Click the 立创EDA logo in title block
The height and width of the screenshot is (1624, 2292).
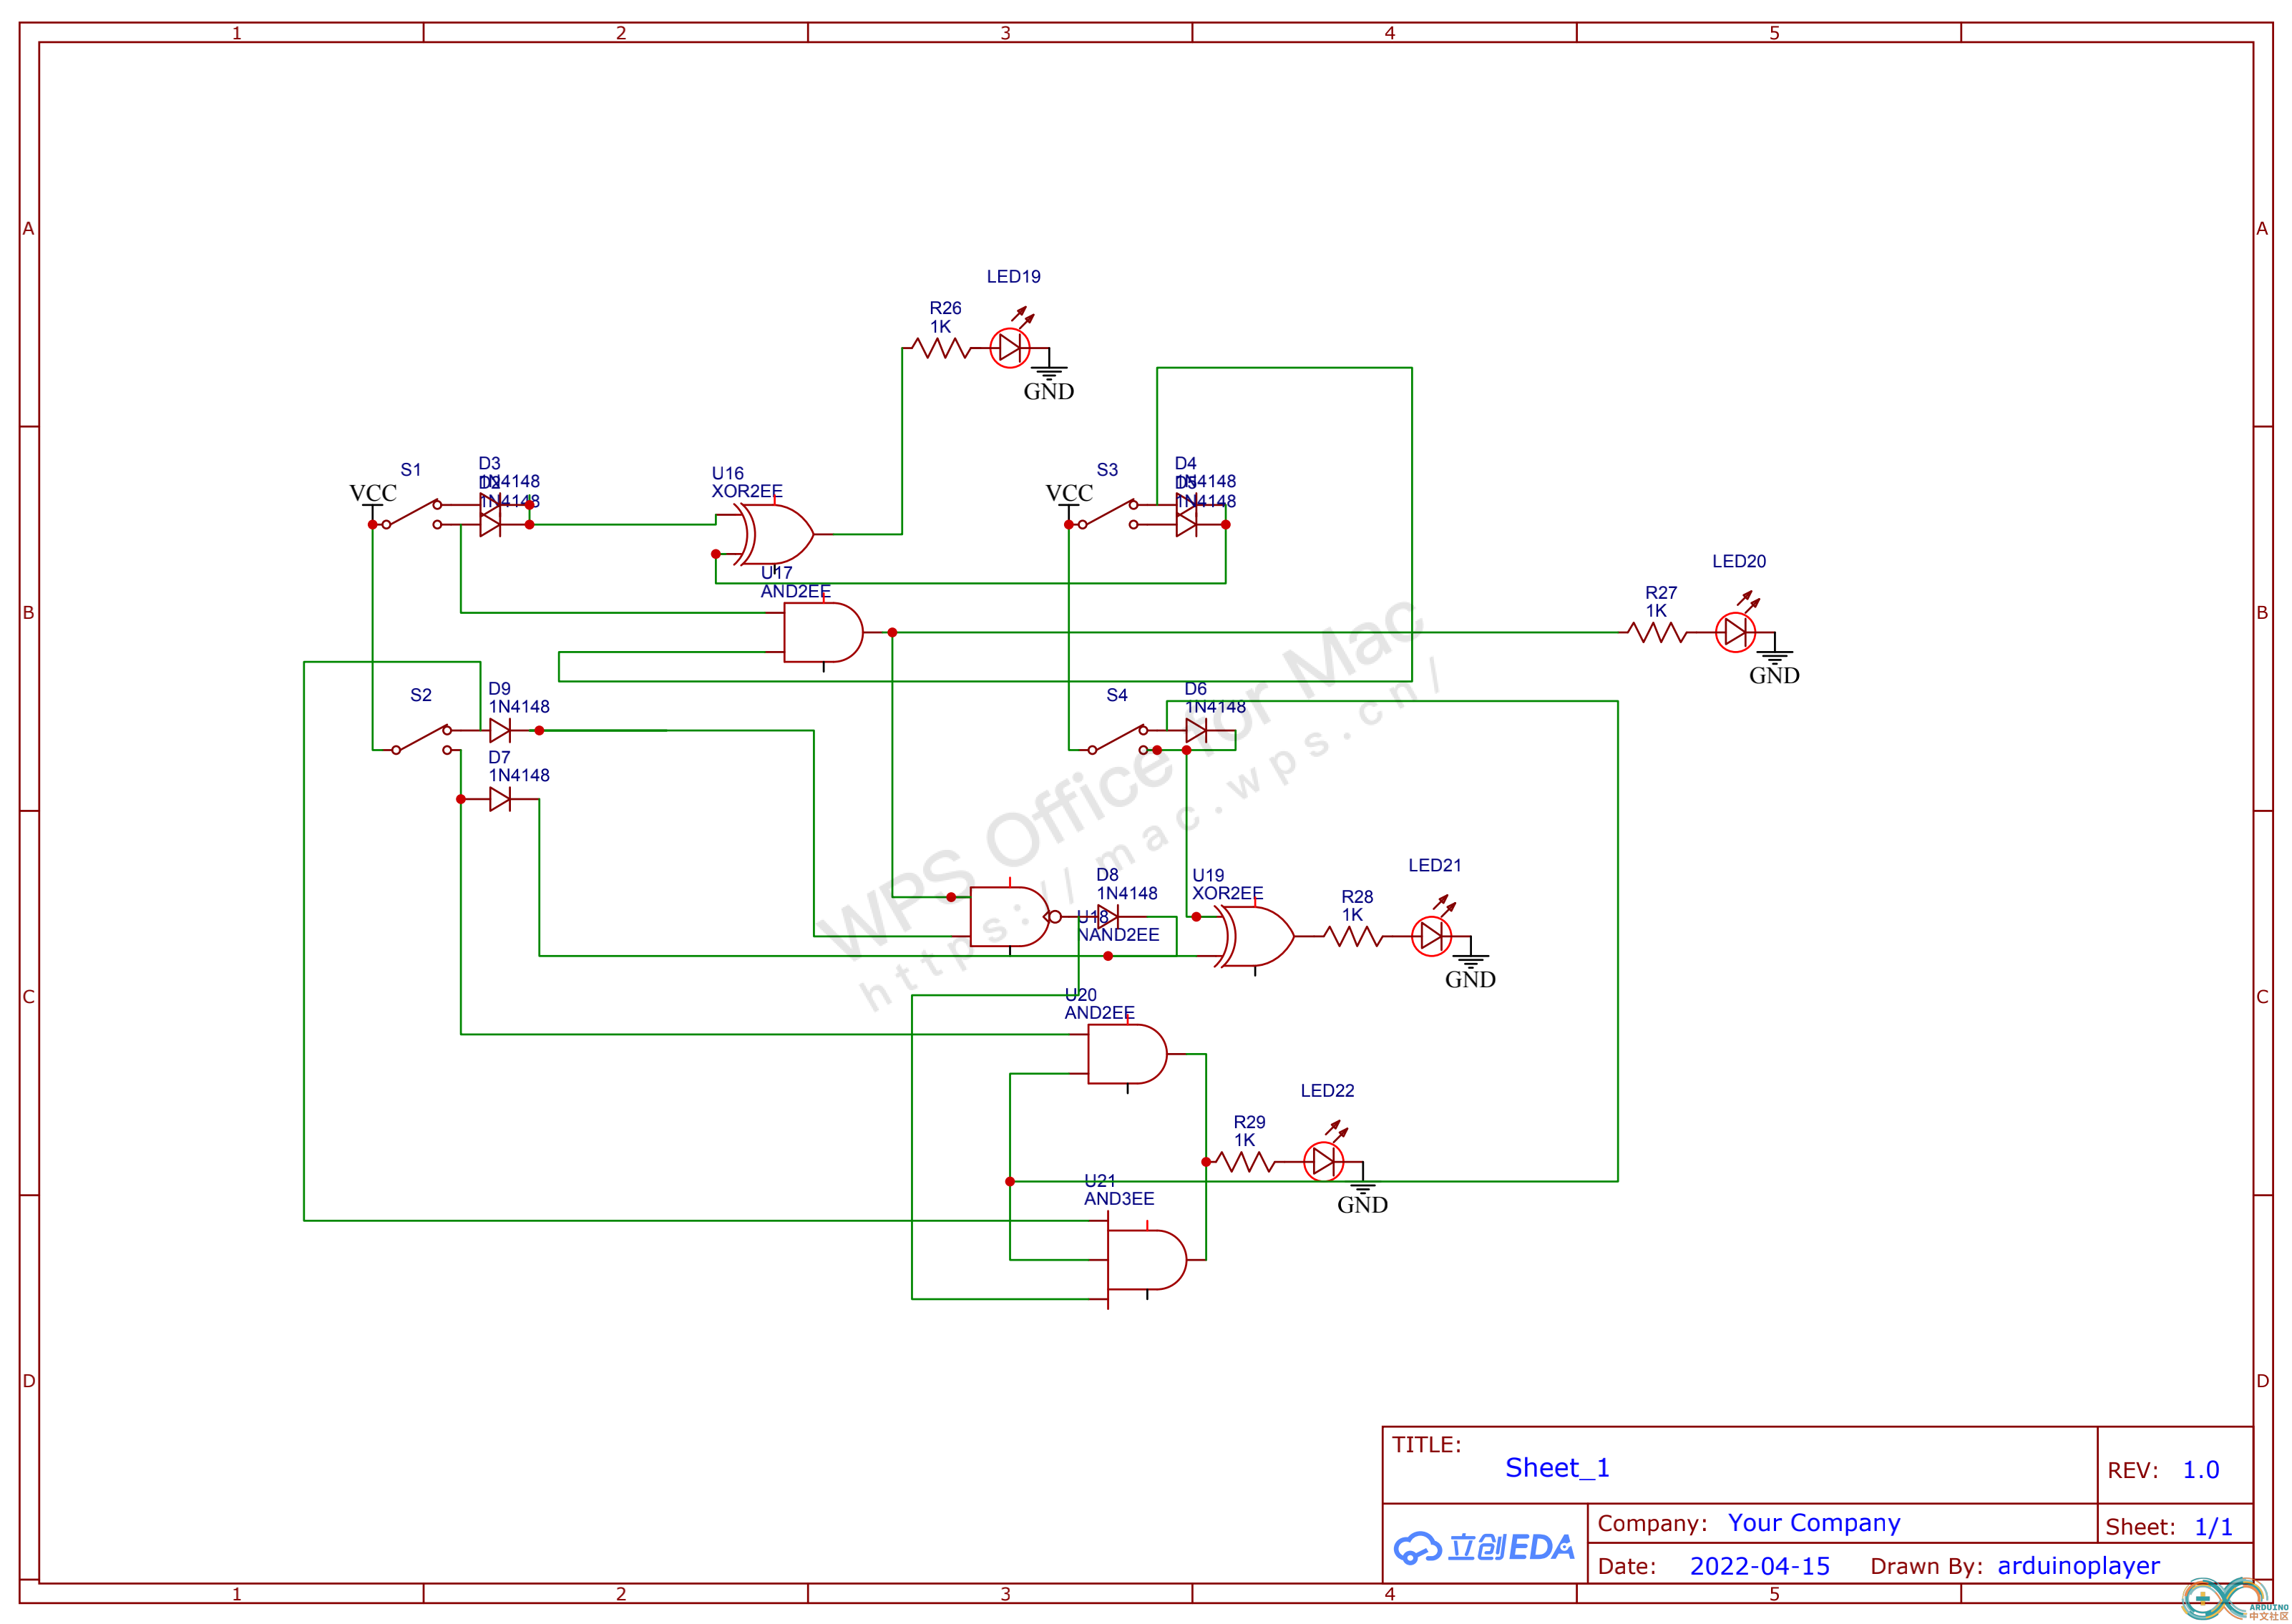click(x=1484, y=1547)
